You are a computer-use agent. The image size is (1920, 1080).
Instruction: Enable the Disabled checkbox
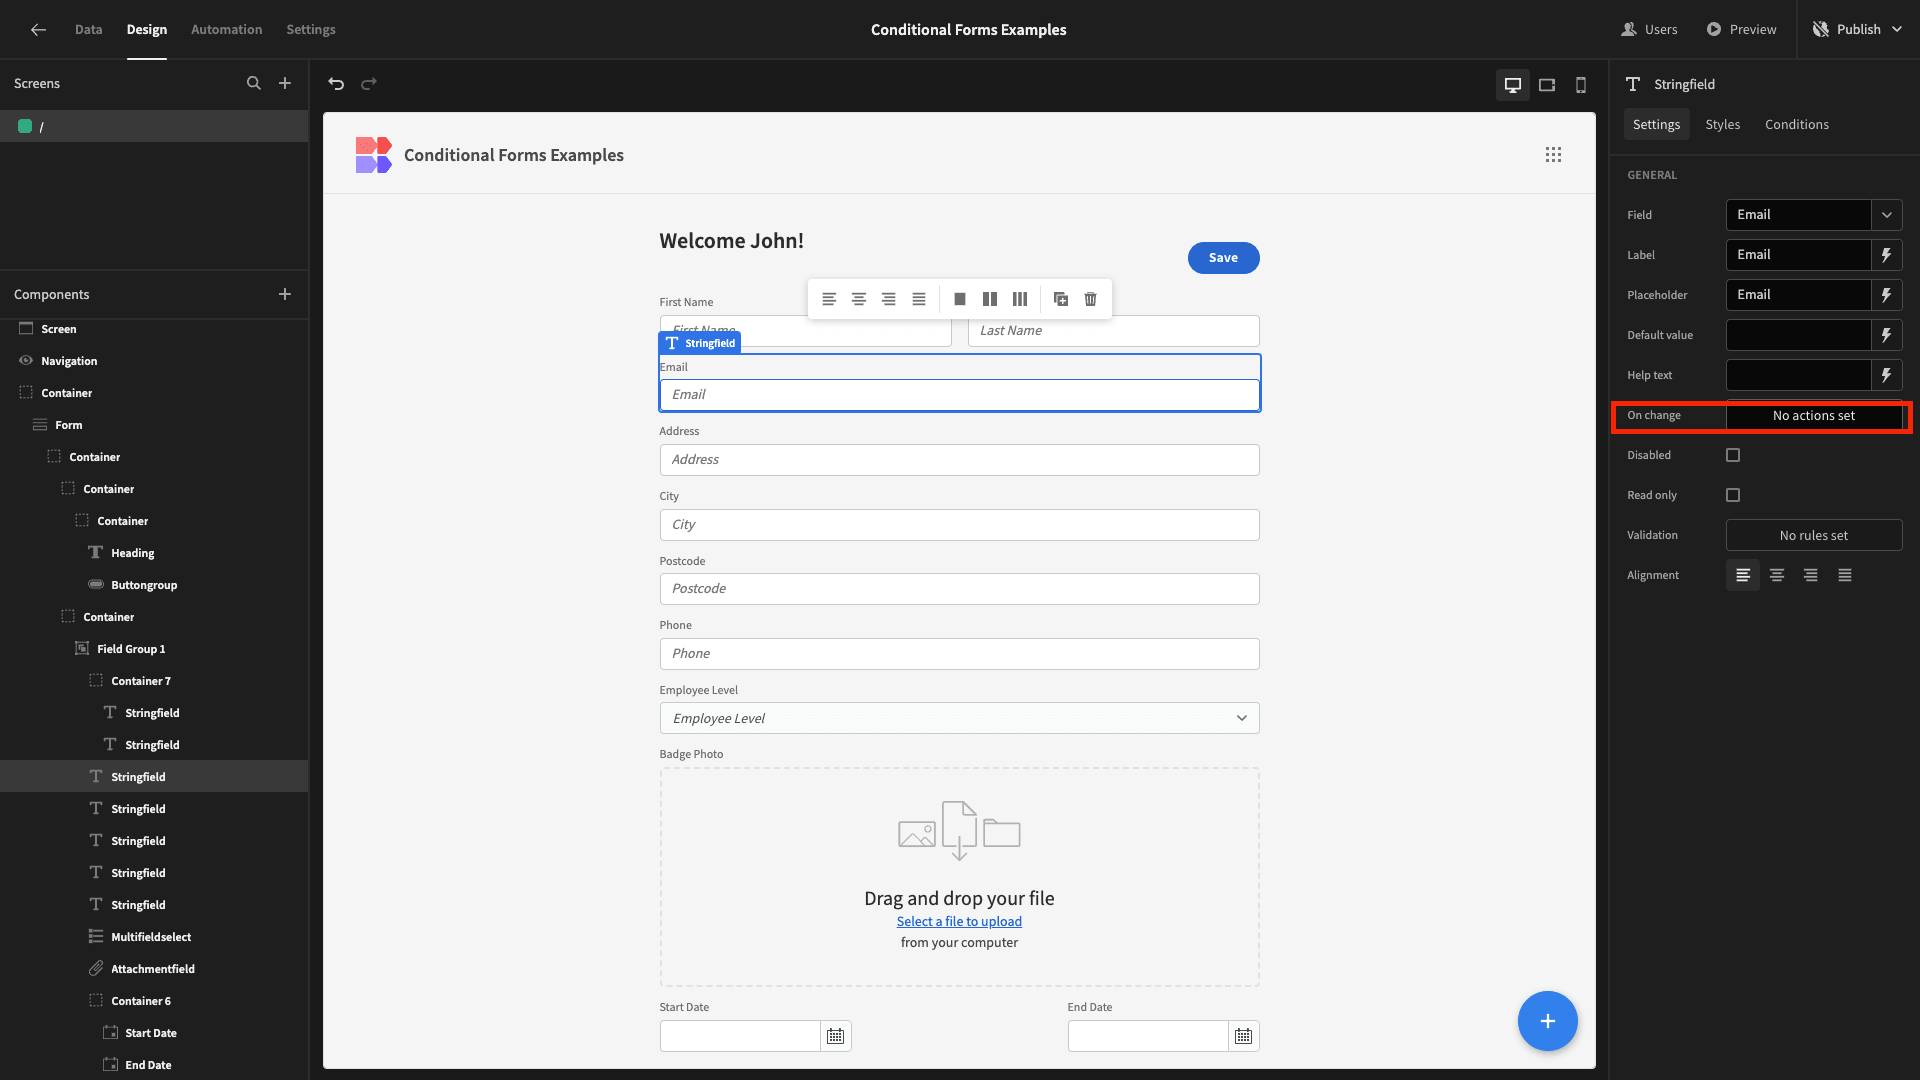coord(1733,454)
